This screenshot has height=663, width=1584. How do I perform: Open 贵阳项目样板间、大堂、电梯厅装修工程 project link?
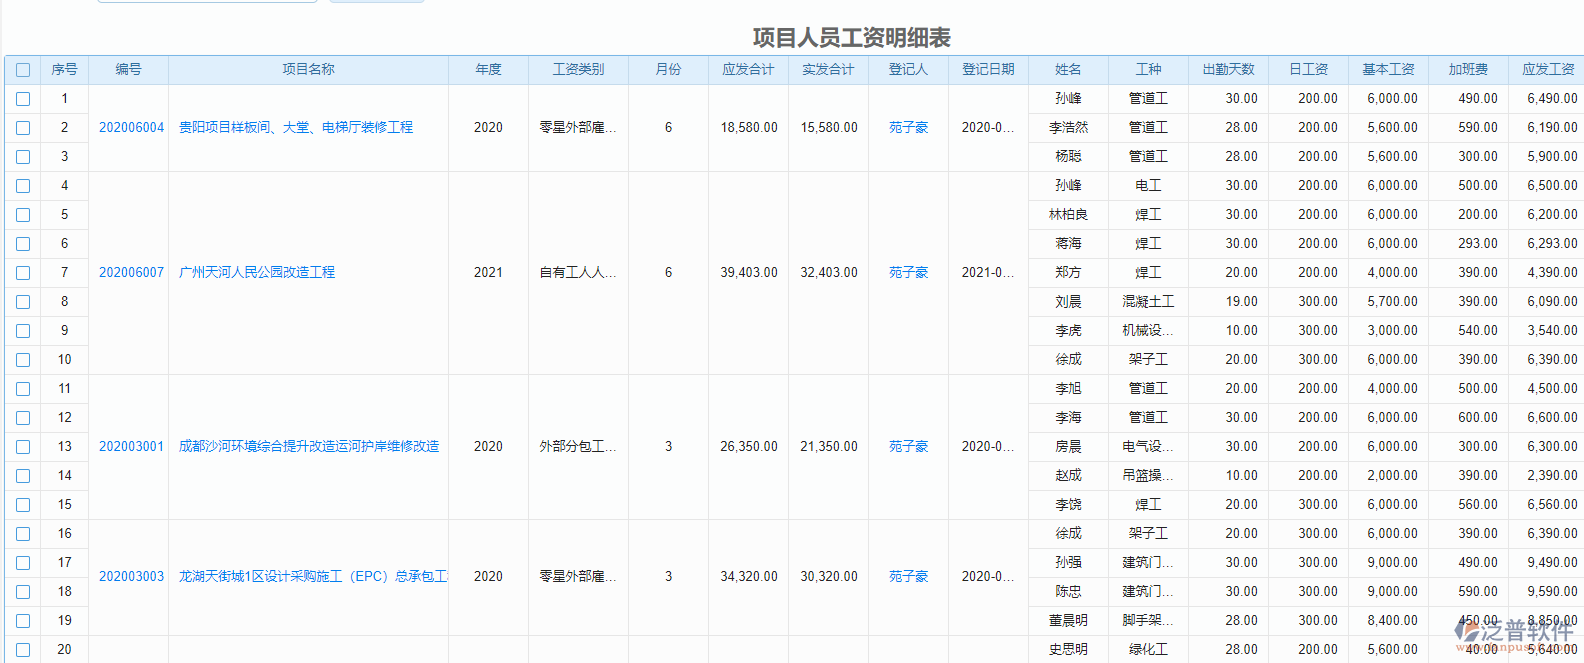(295, 128)
